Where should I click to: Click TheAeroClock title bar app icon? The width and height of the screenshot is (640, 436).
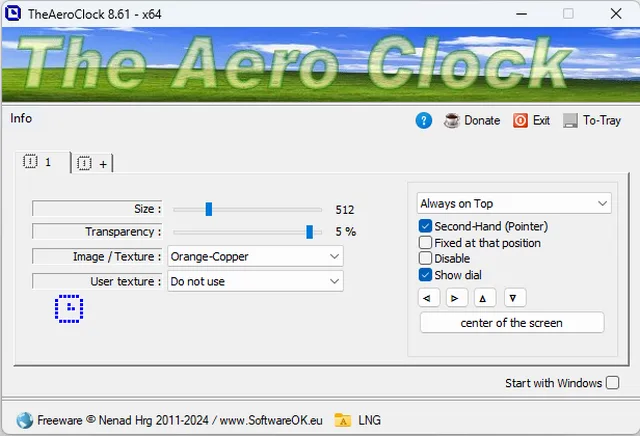(13, 13)
